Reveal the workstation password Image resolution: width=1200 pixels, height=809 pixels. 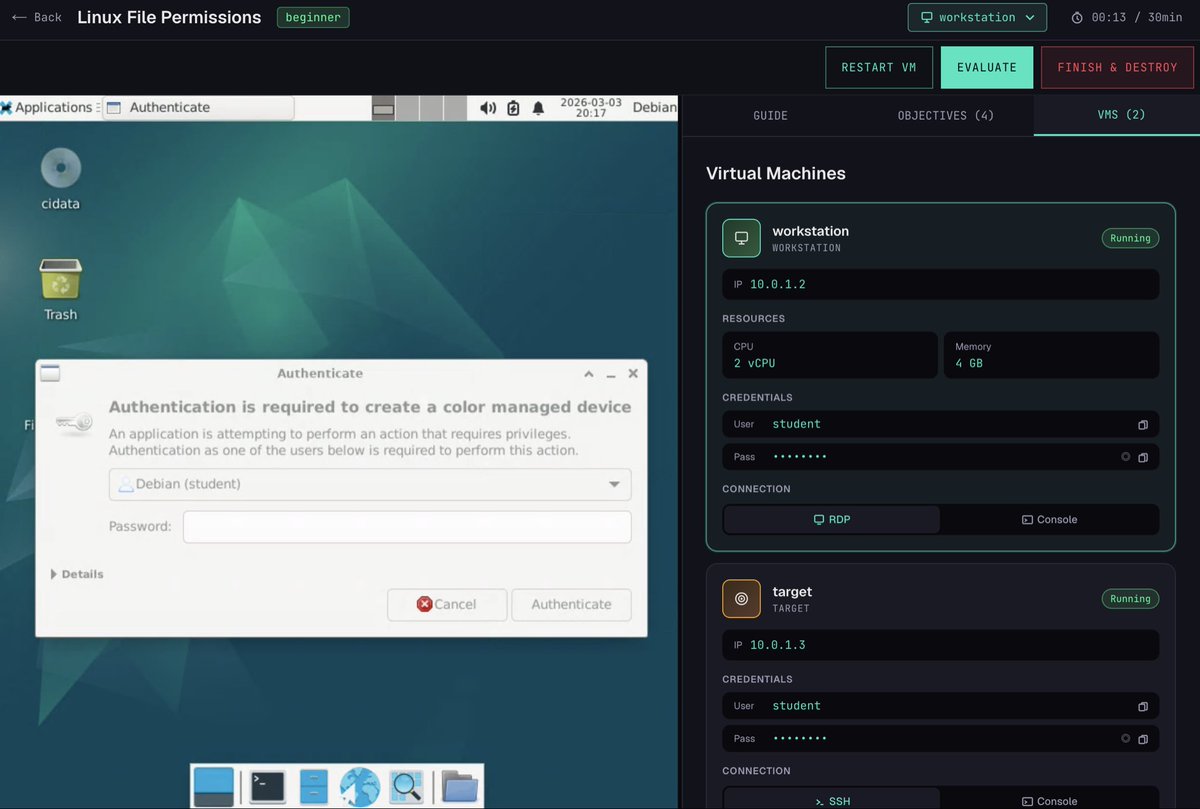coord(1125,457)
